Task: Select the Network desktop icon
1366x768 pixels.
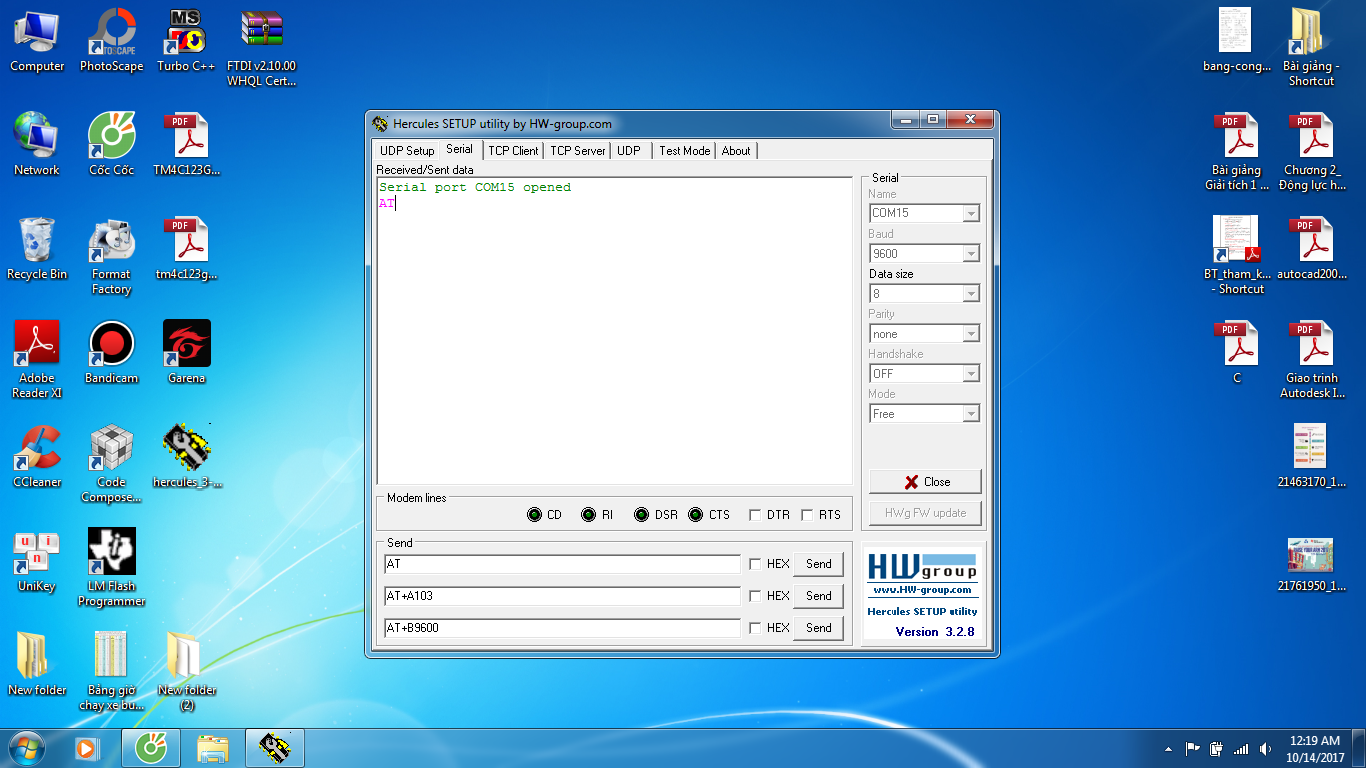Action: [37, 145]
